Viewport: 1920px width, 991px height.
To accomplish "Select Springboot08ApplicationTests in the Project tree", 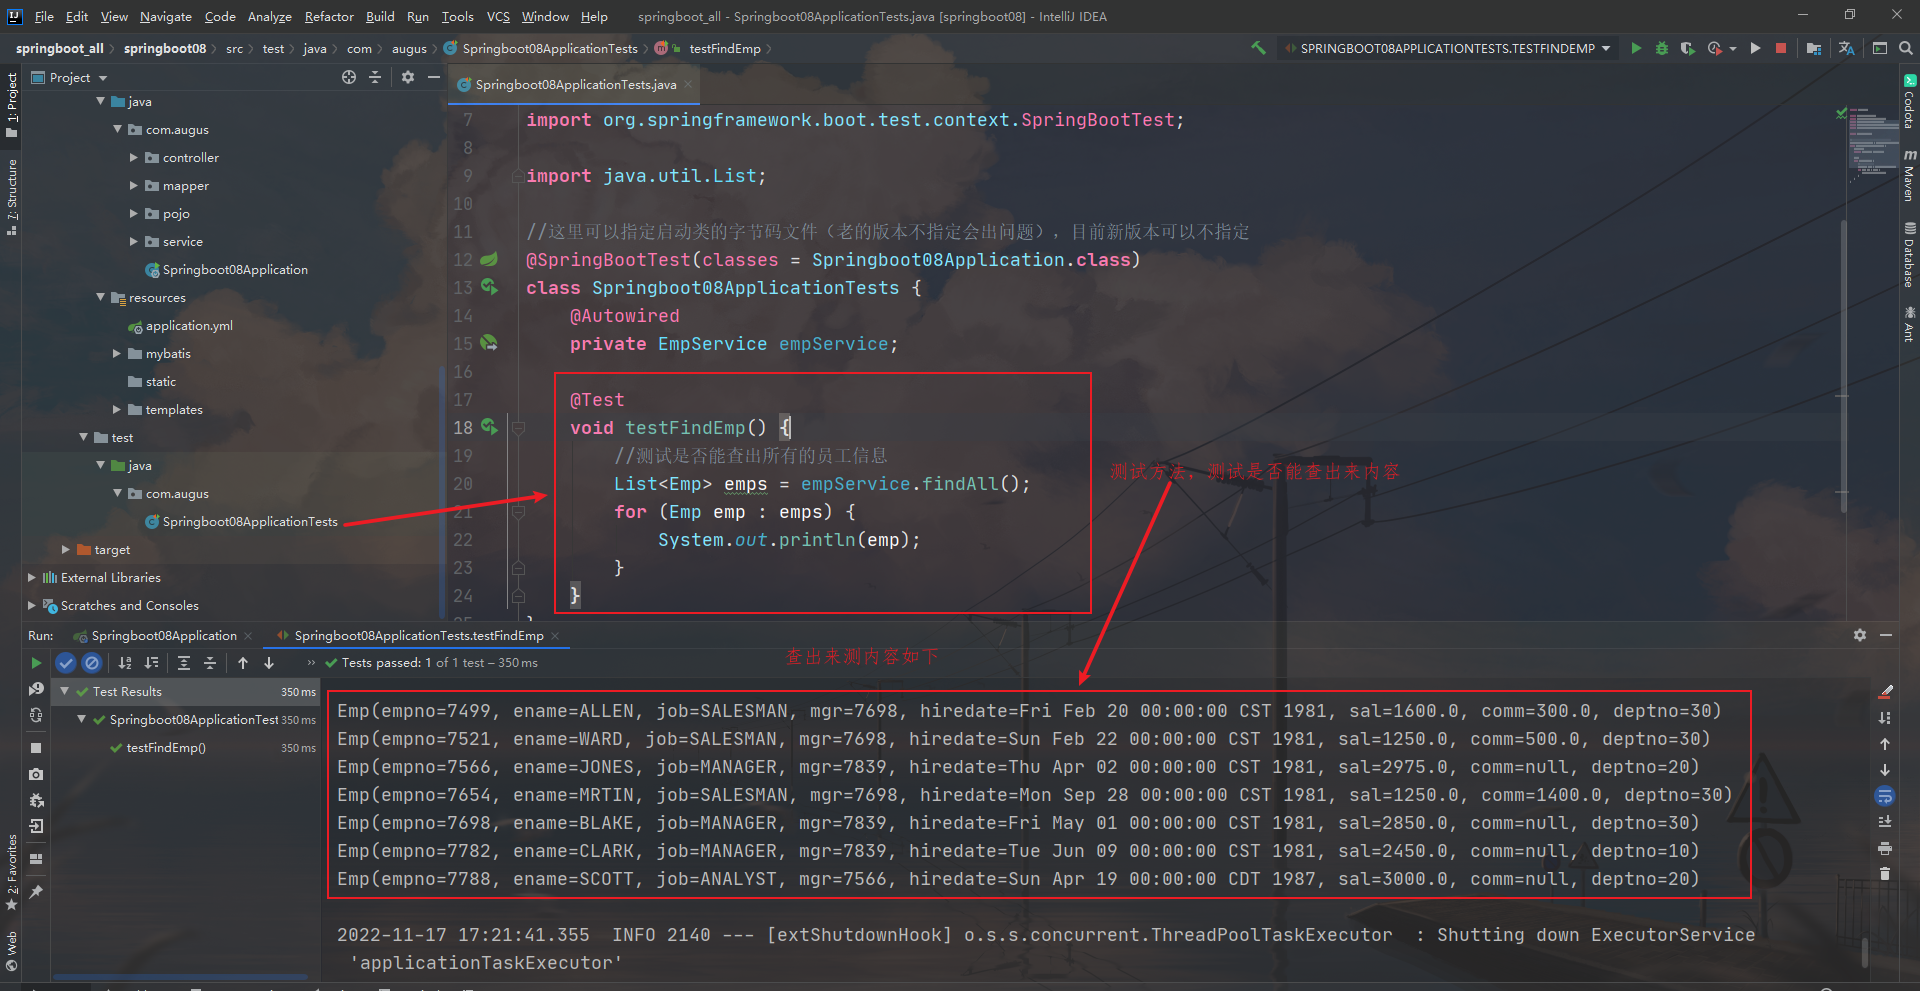I will point(250,522).
